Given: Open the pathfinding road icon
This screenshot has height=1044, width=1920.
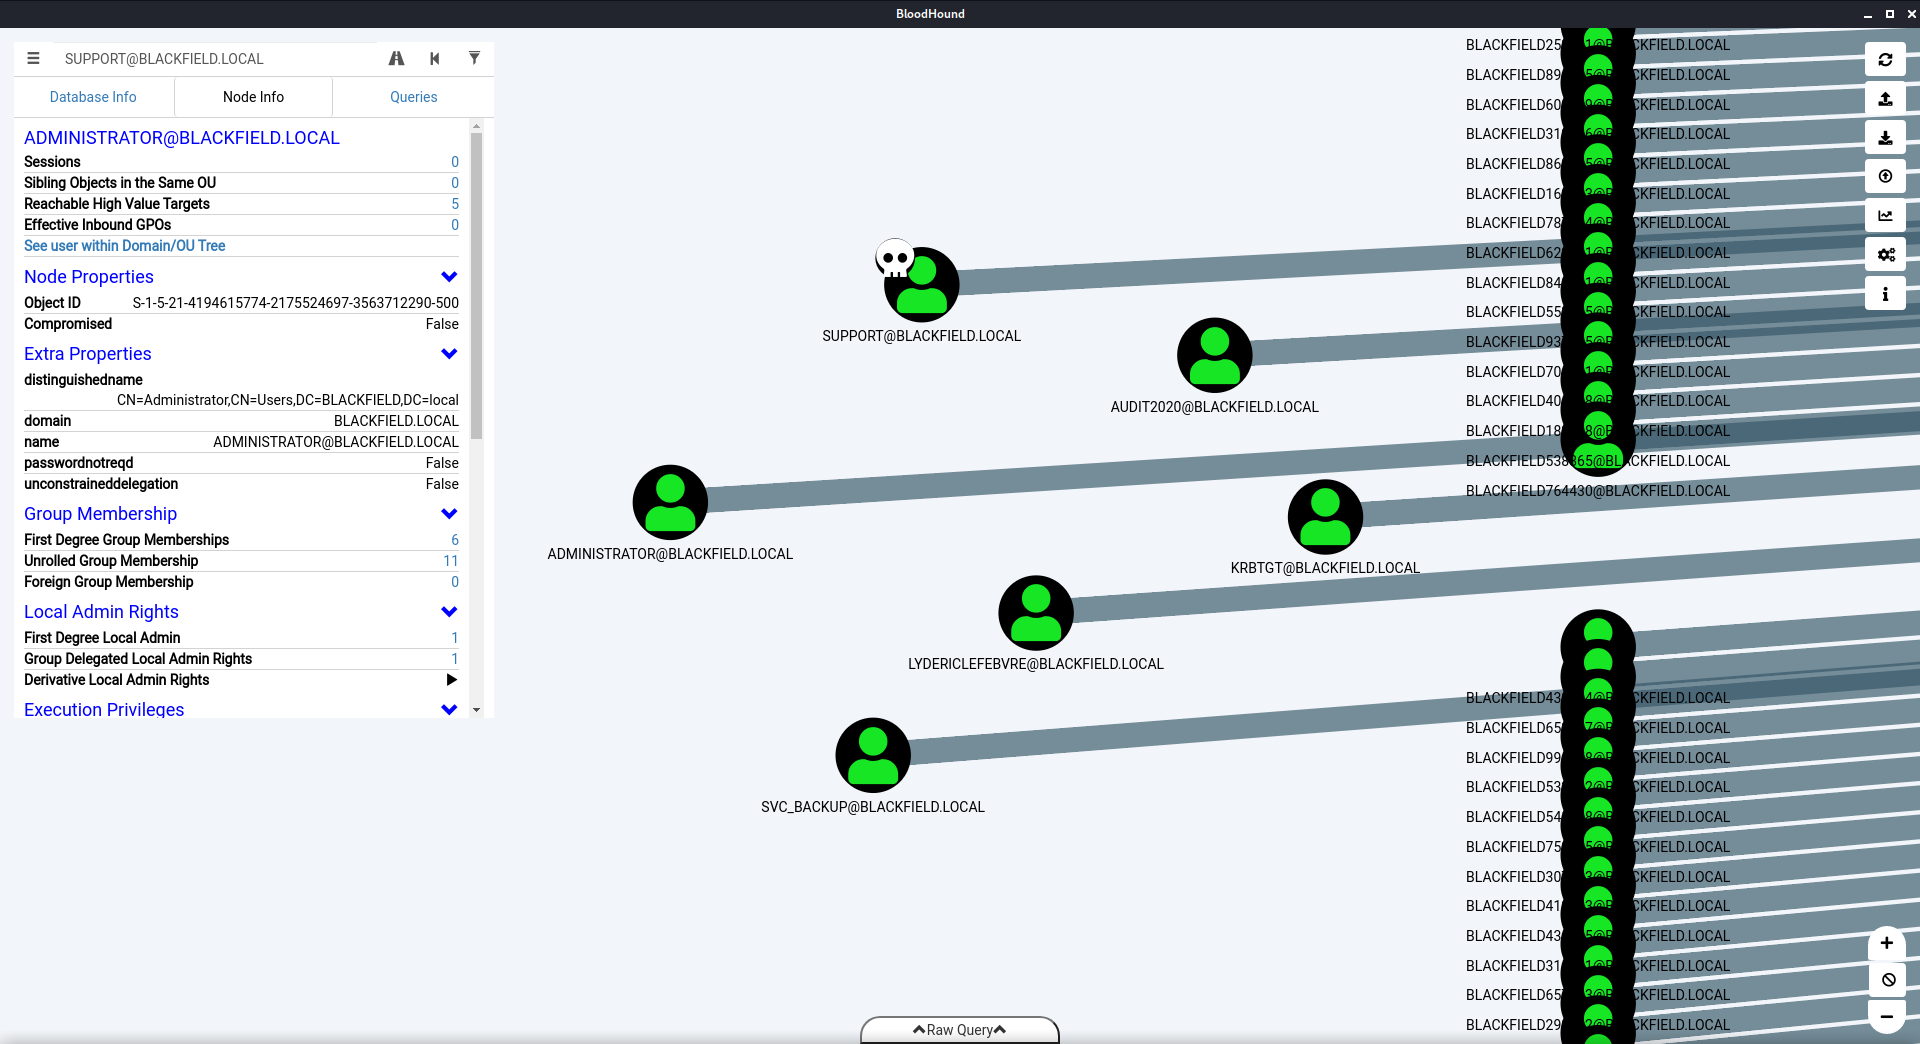Looking at the screenshot, I should 396,59.
